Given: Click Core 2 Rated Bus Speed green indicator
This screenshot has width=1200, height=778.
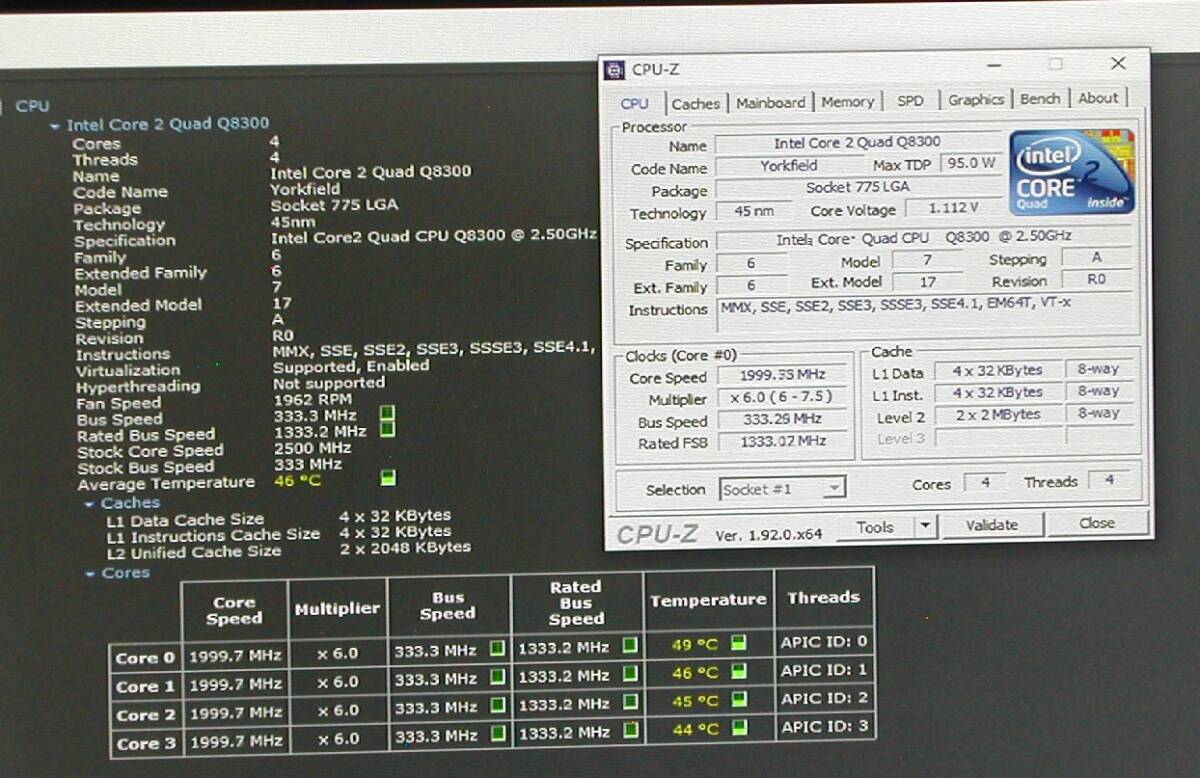Looking at the screenshot, I should [630, 703].
